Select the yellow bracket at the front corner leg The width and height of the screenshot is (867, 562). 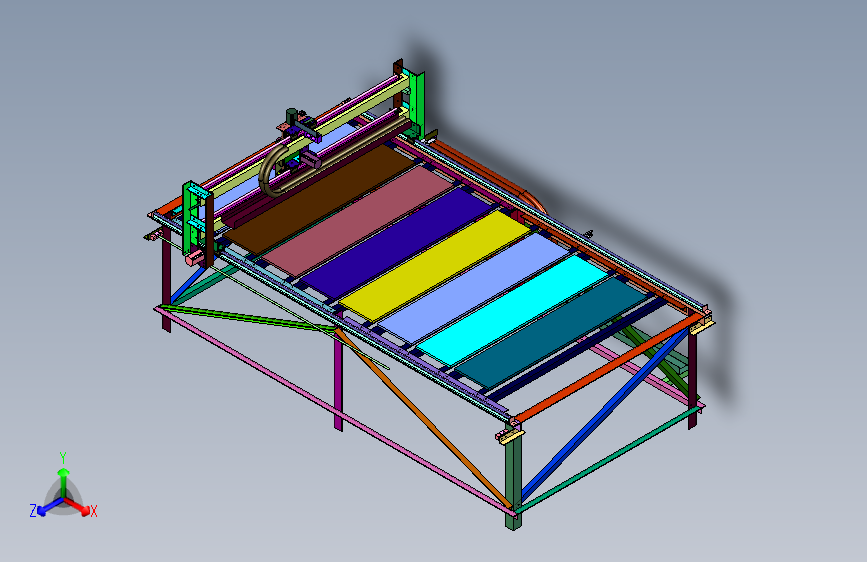[511, 436]
